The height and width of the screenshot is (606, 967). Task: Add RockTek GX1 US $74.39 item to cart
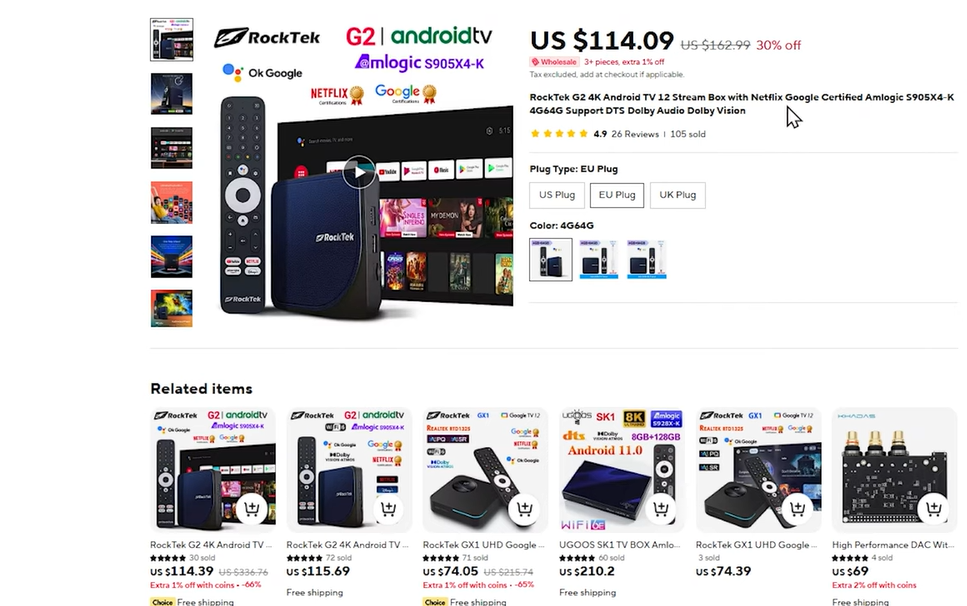pyautogui.click(x=797, y=509)
